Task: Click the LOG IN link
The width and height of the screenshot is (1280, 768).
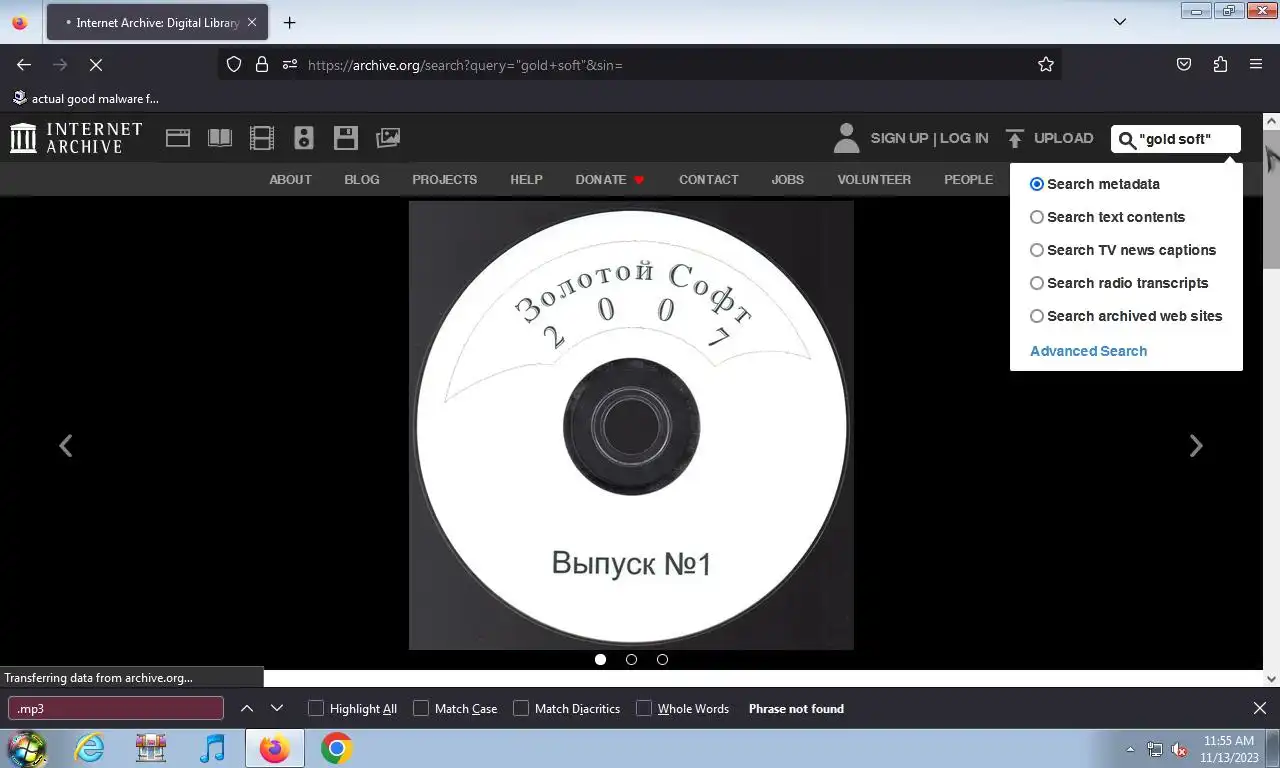Action: click(964, 138)
